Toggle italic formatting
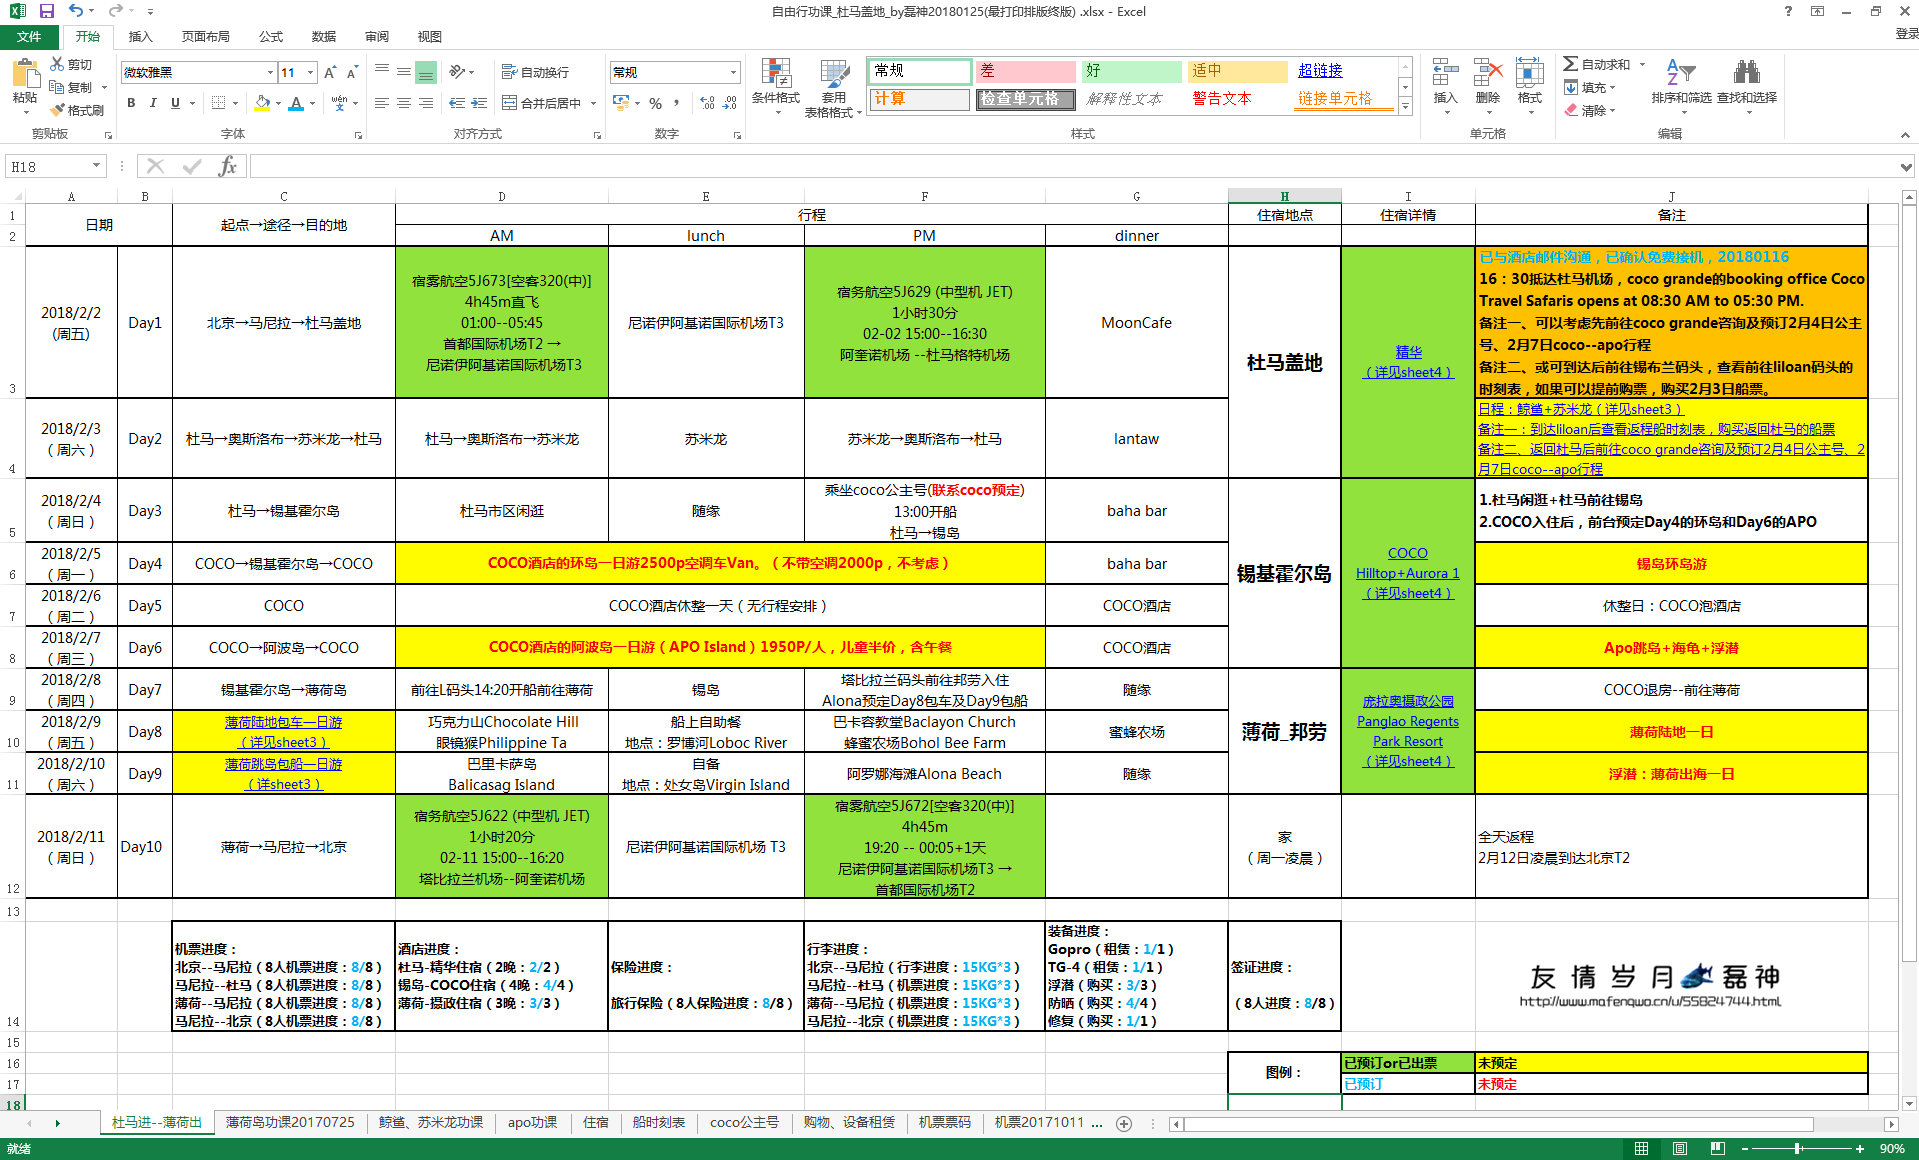 153,103
